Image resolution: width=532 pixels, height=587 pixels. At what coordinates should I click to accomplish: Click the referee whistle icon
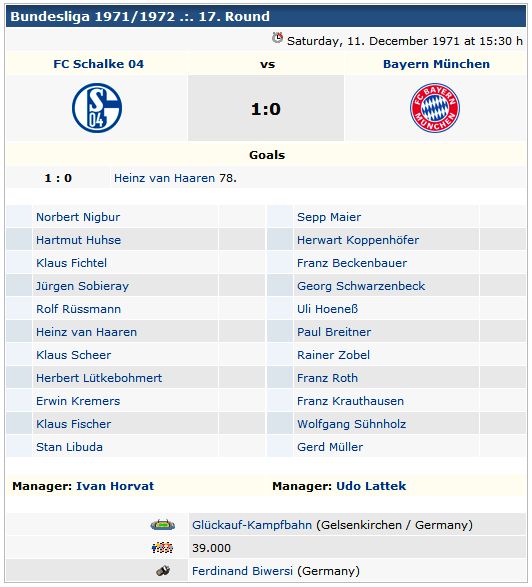[x=163, y=571]
